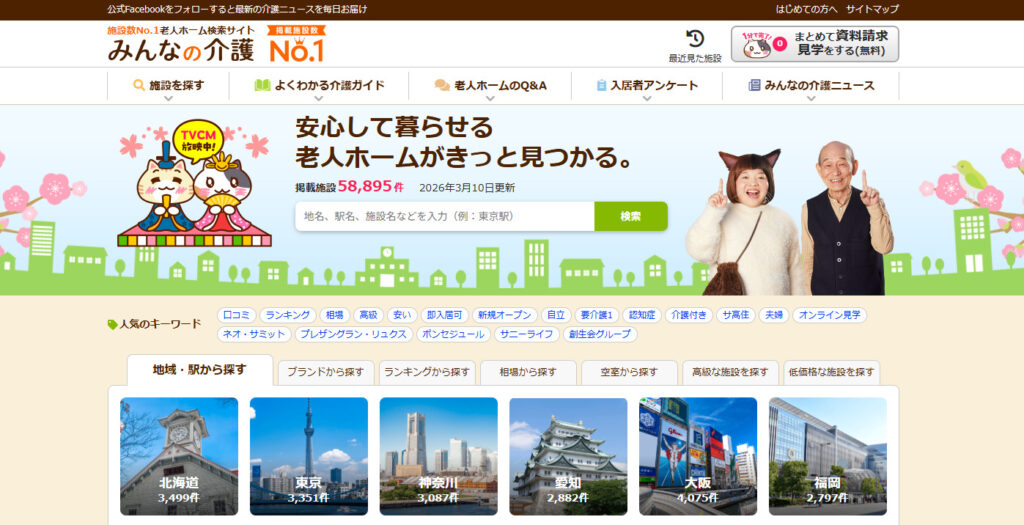Expand the 施設を探す navigation menu

pos(168,86)
